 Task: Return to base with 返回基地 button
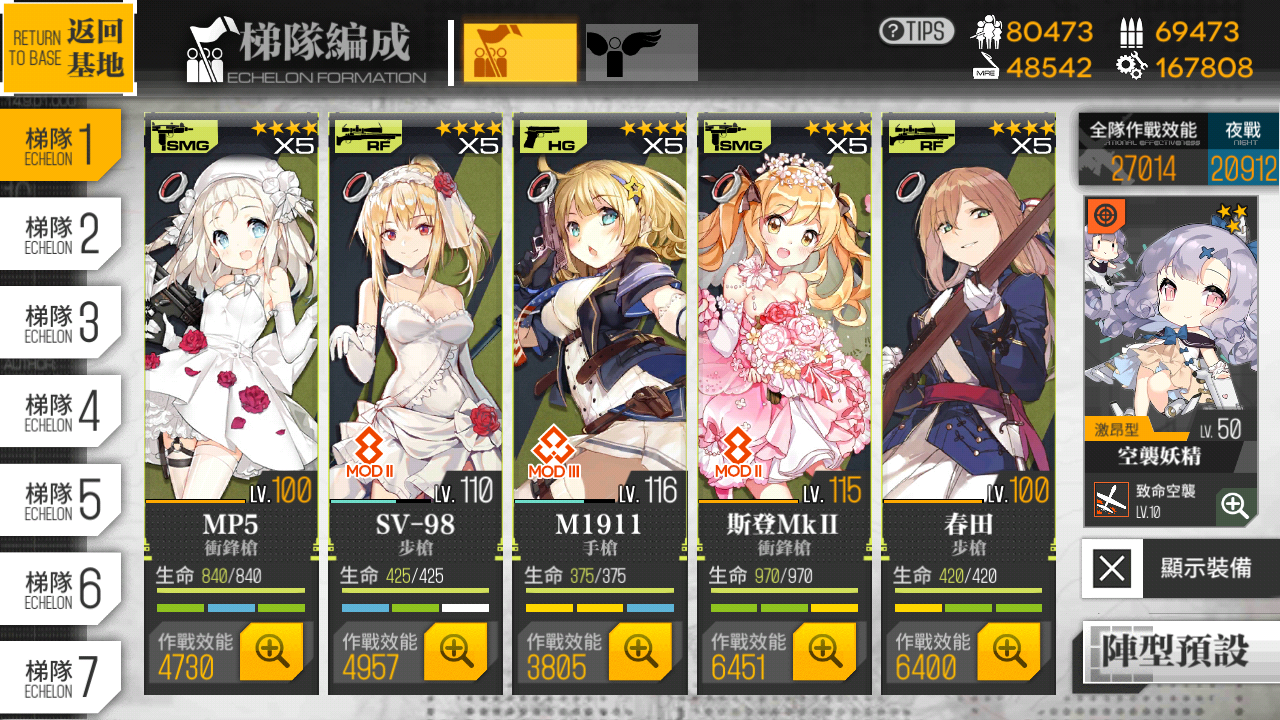point(68,48)
